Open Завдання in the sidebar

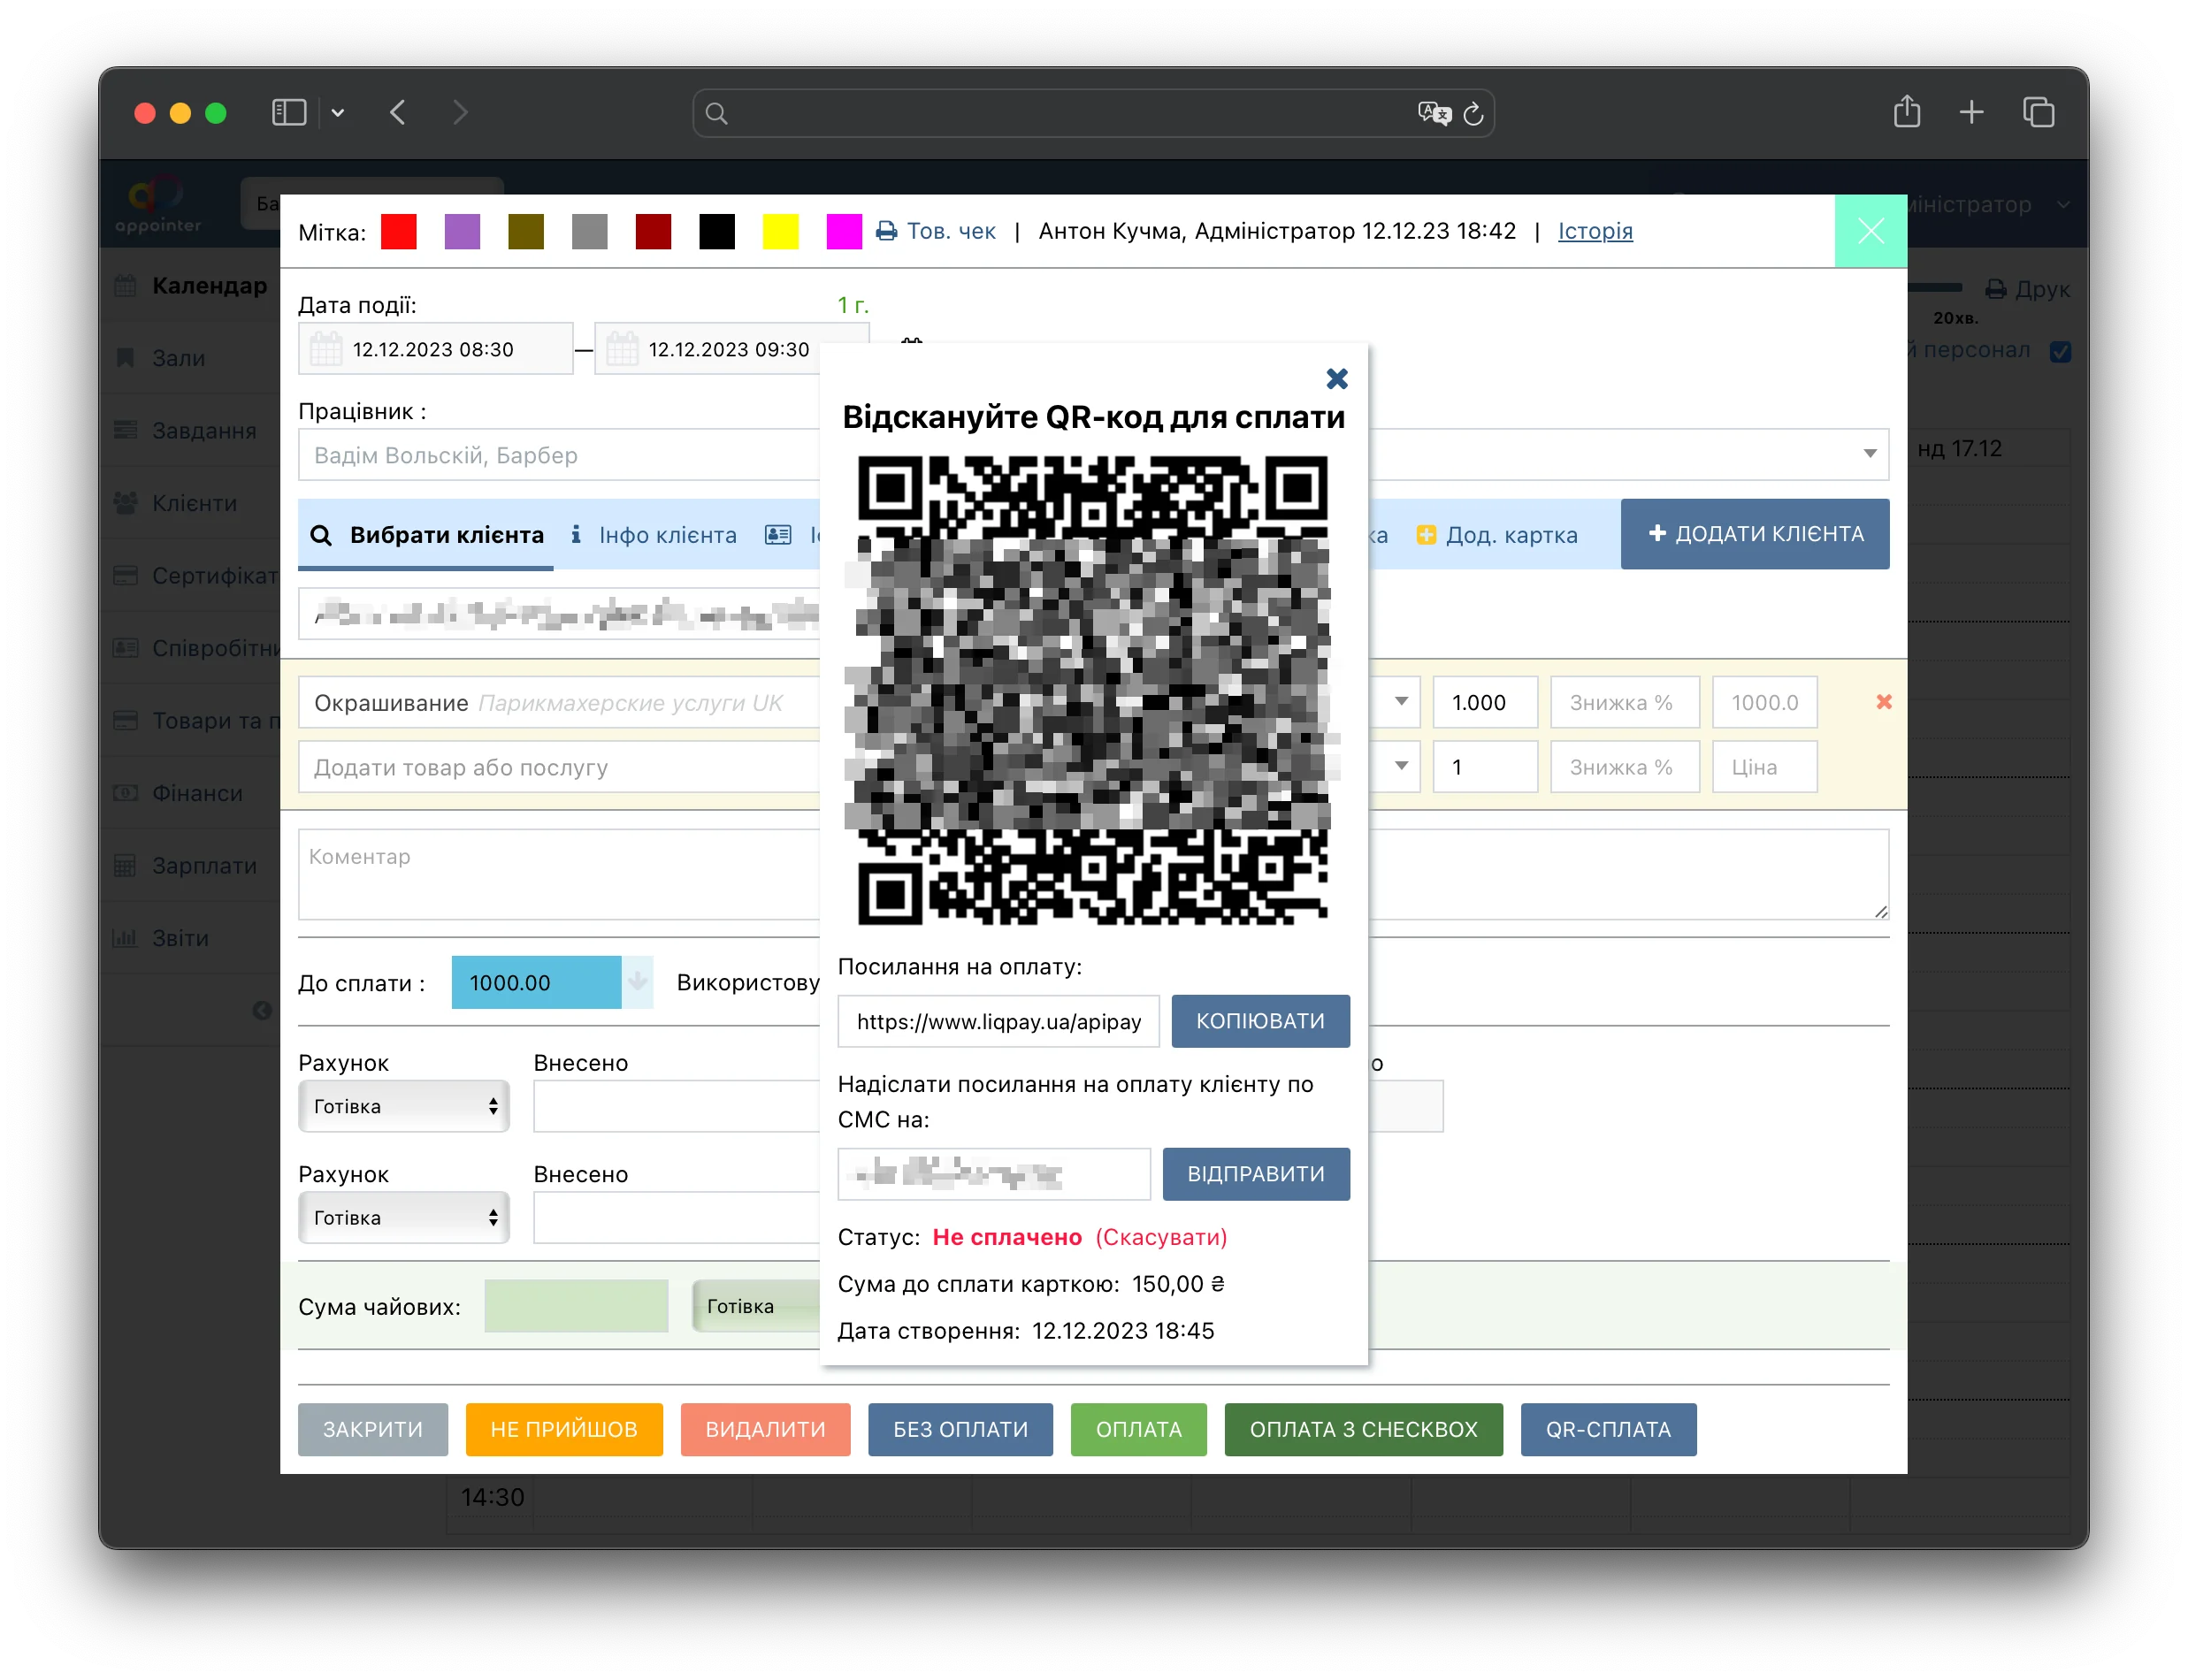pyautogui.click(x=186, y=431)
